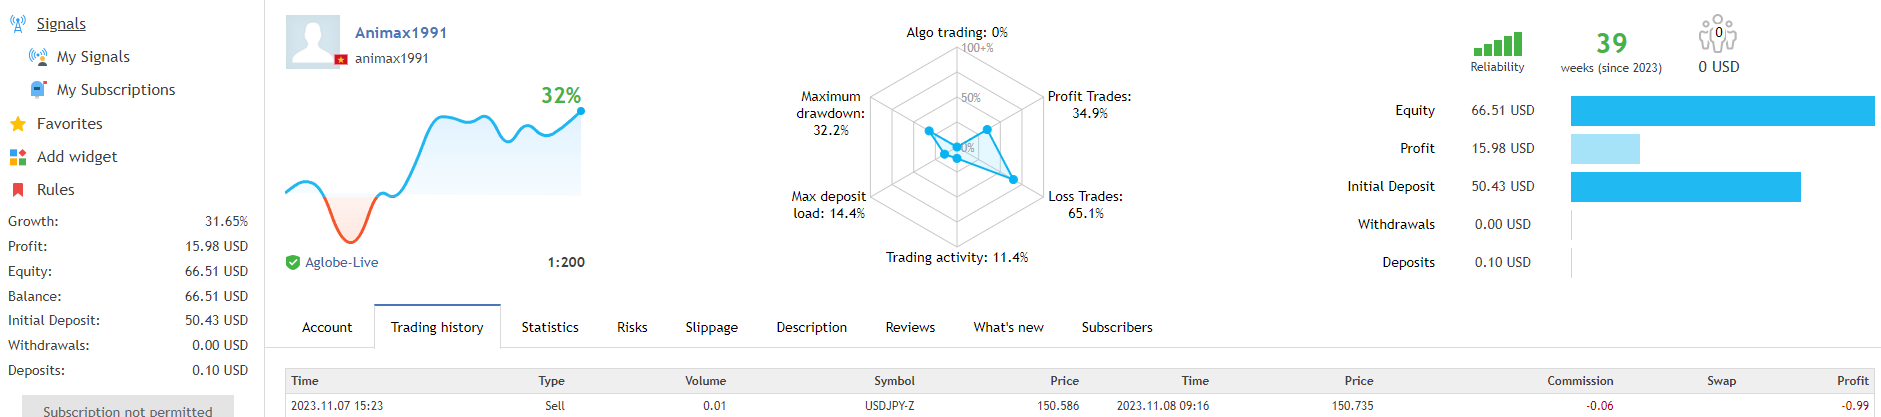This screenshot has width=1881, height=417.
Task: Click the Favorites star icon
Action: [x=17, y=124]
